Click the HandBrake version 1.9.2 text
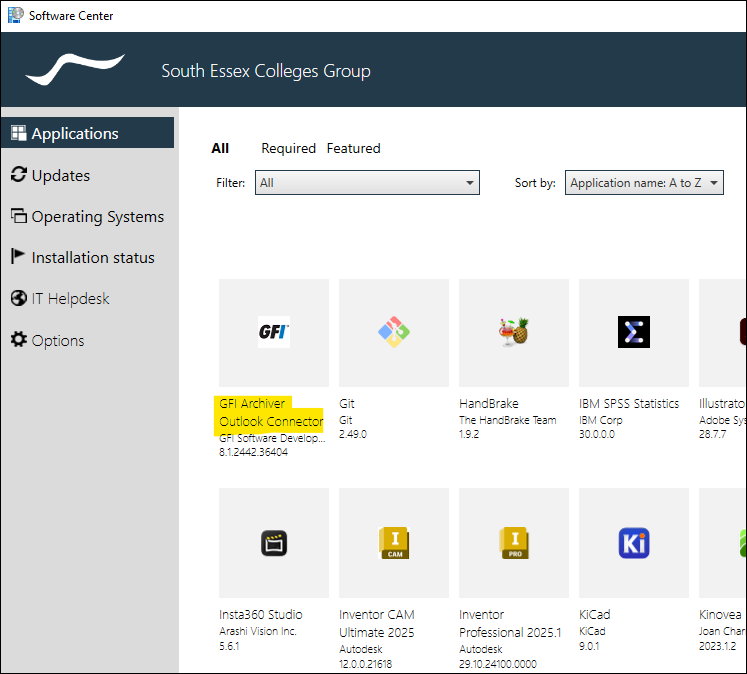The image size is (747, 674). tap(469, 434)
